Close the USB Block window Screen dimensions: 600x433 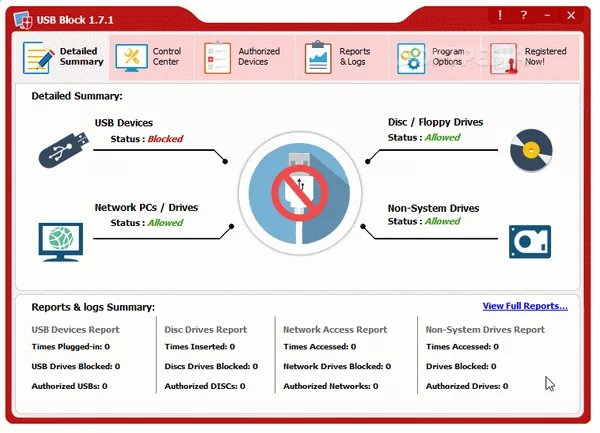tap(571, 15)
